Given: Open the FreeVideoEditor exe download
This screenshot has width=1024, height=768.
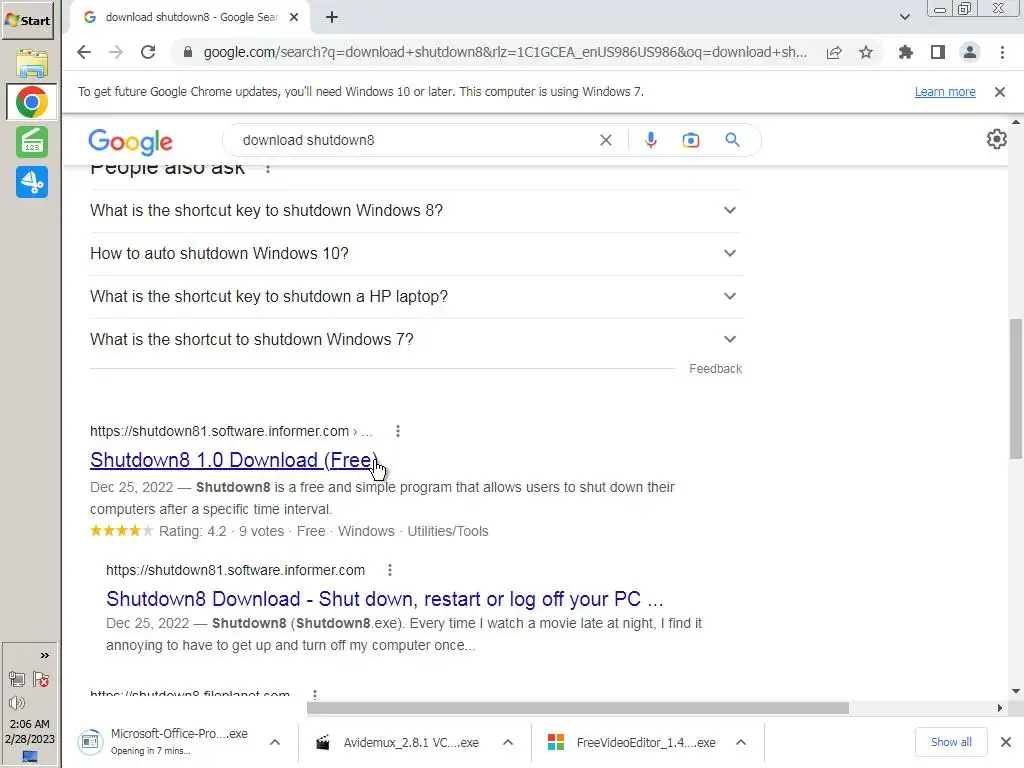Looking at the screenshot, I should tap(633, 743).
